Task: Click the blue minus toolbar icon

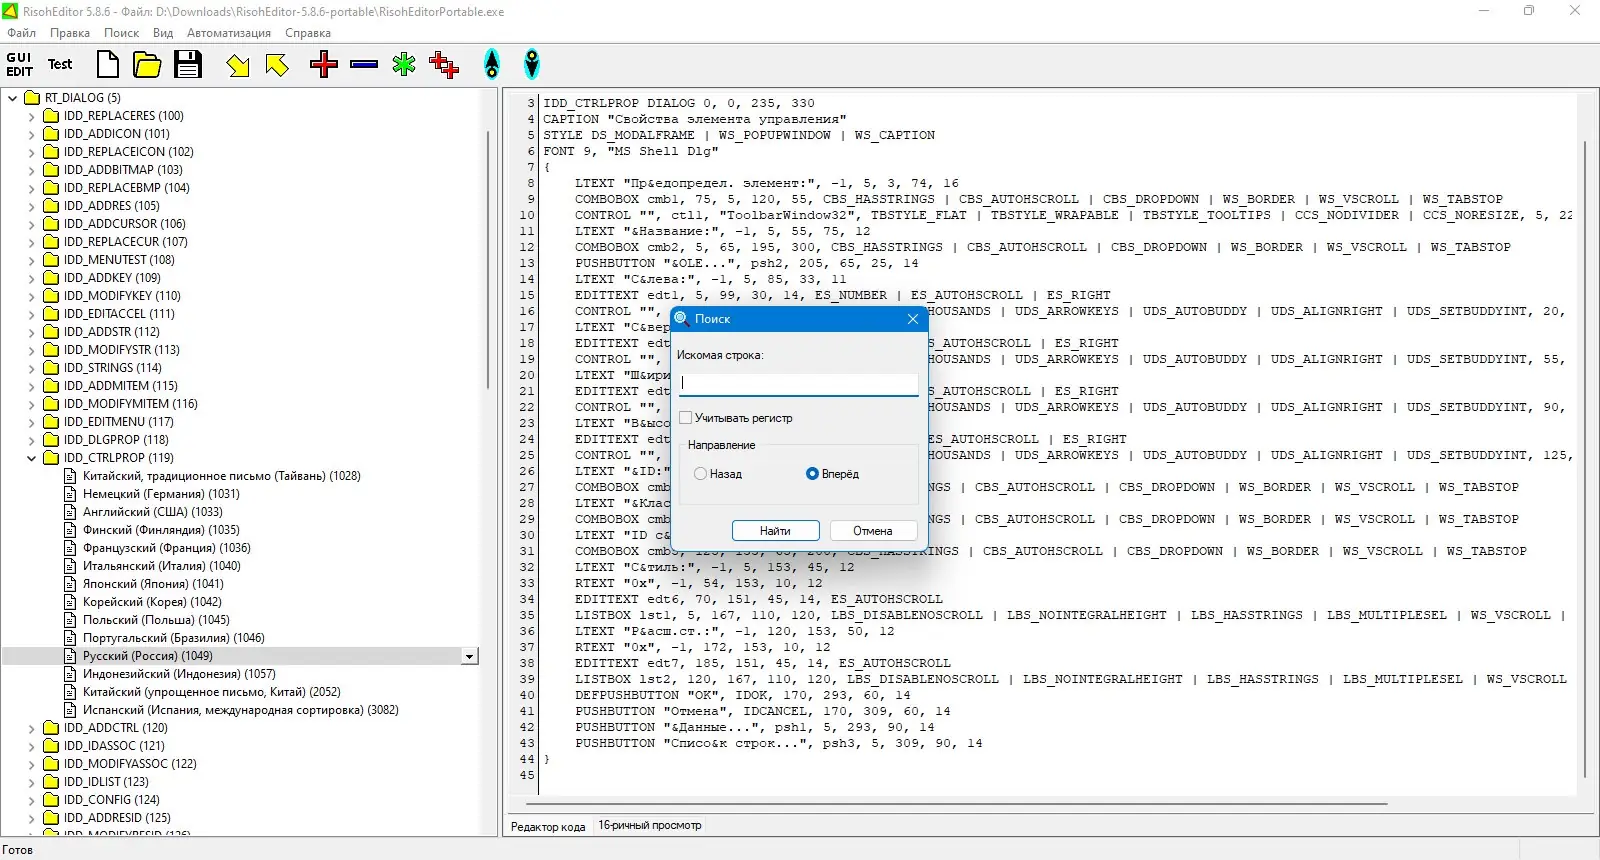Action: 364,65
